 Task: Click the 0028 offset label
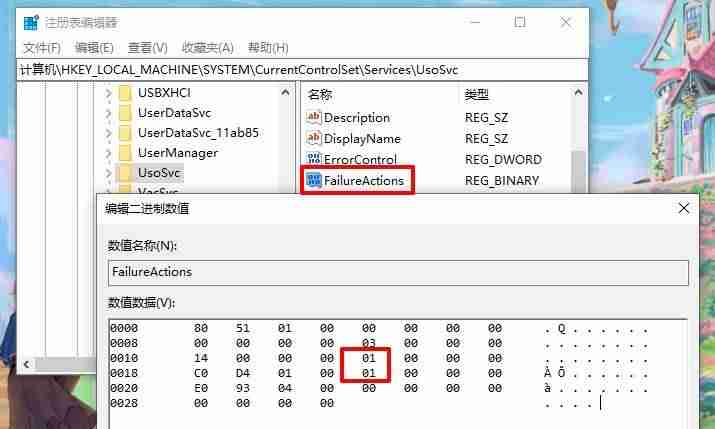coord(124,403)
